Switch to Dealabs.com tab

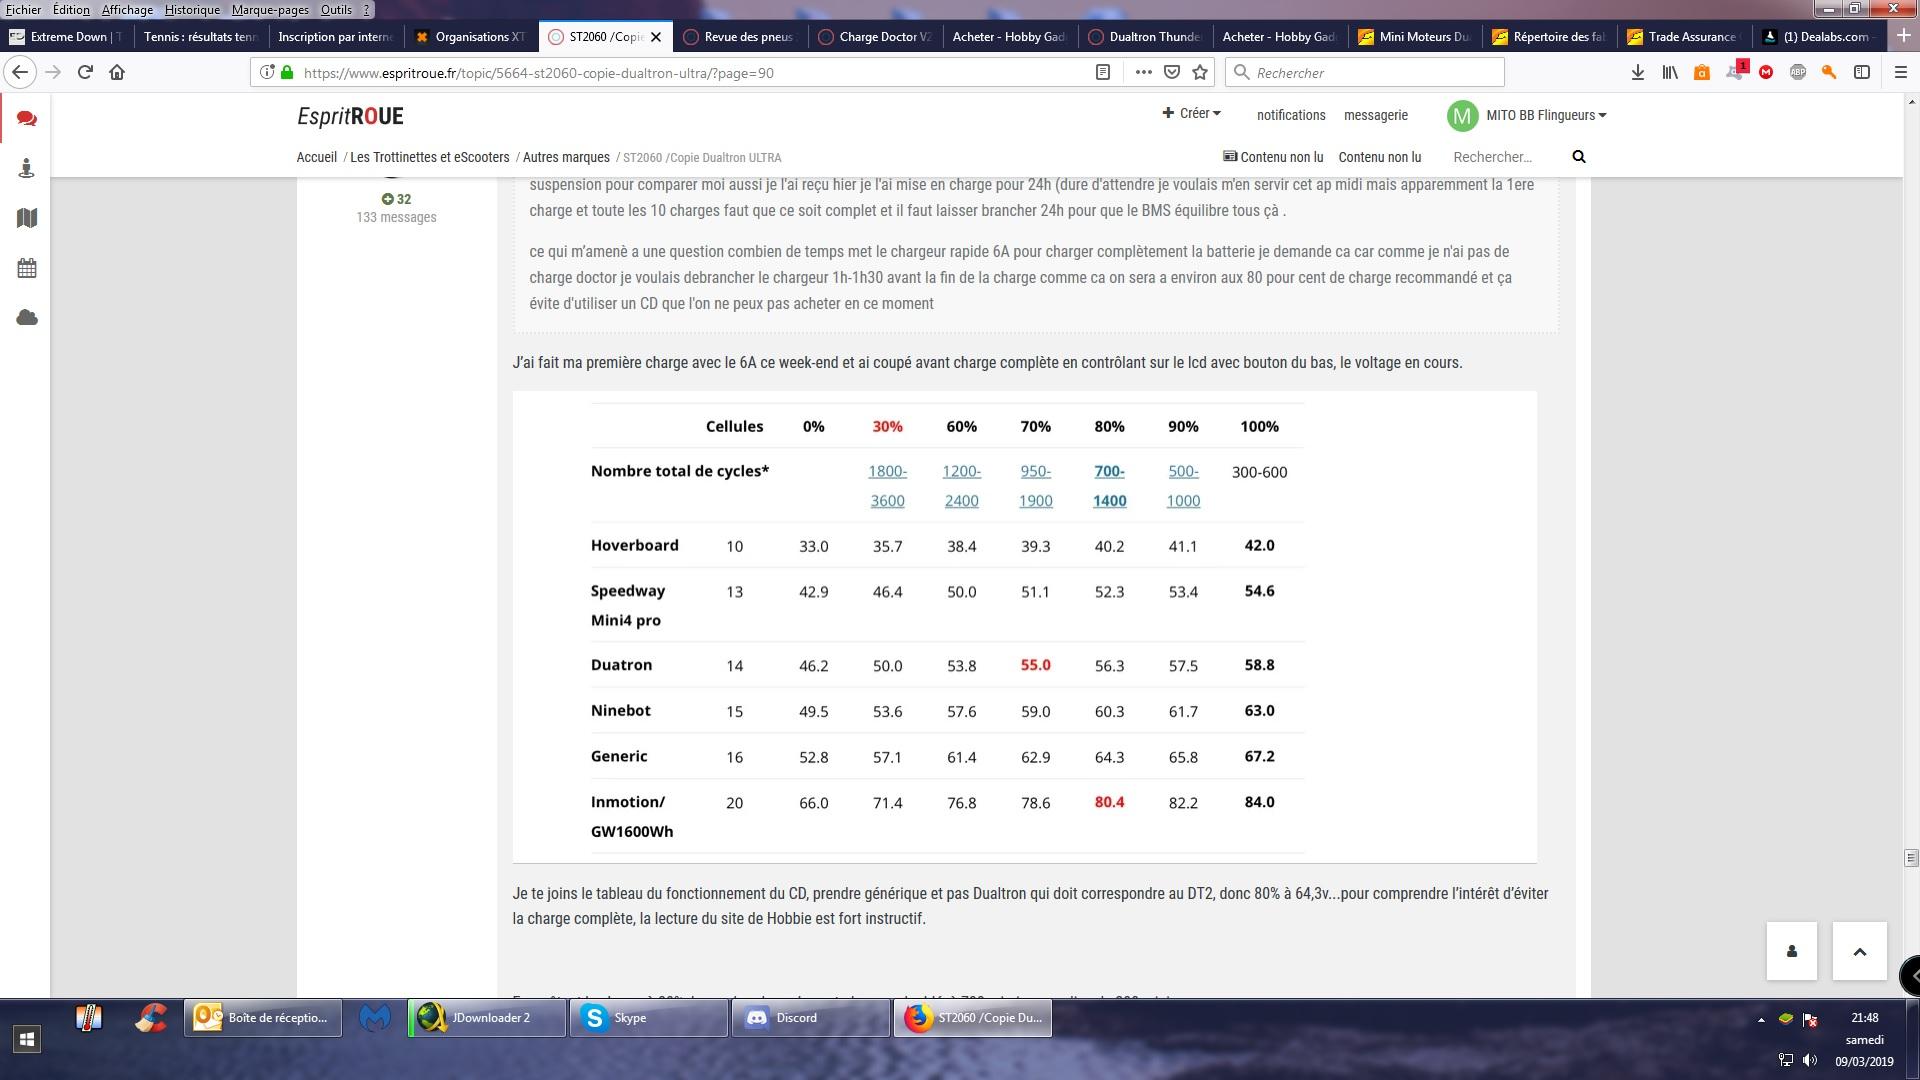click(x=1819, y=36)
